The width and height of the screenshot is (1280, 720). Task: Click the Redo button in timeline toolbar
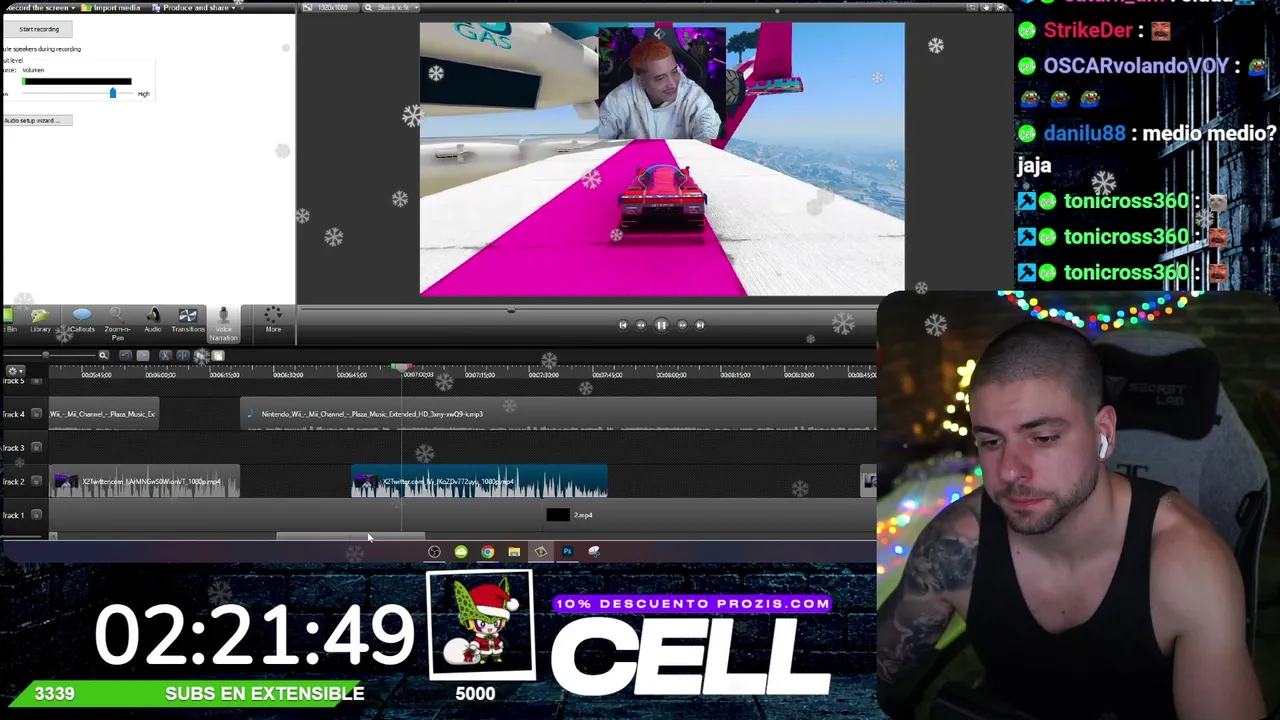click(143, 355)
